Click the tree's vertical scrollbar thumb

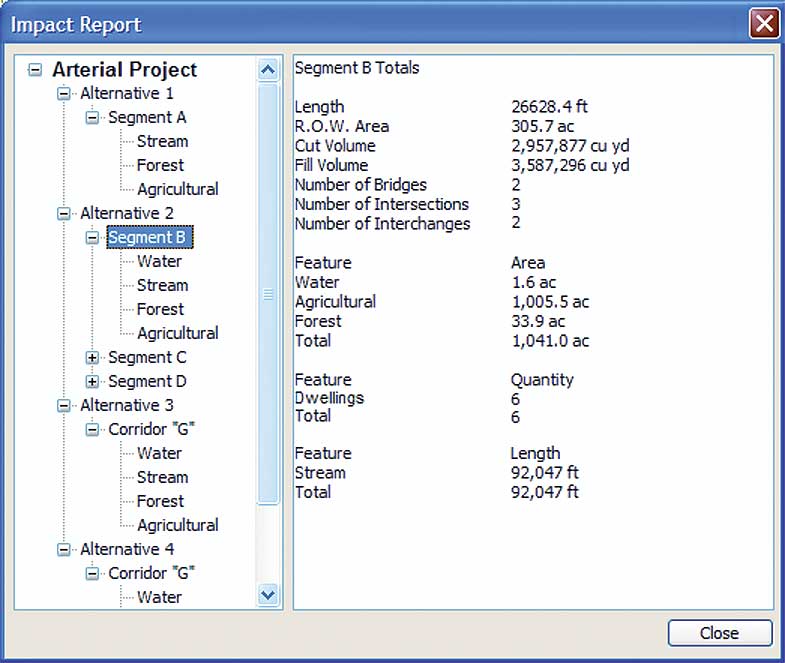point(267,294)
